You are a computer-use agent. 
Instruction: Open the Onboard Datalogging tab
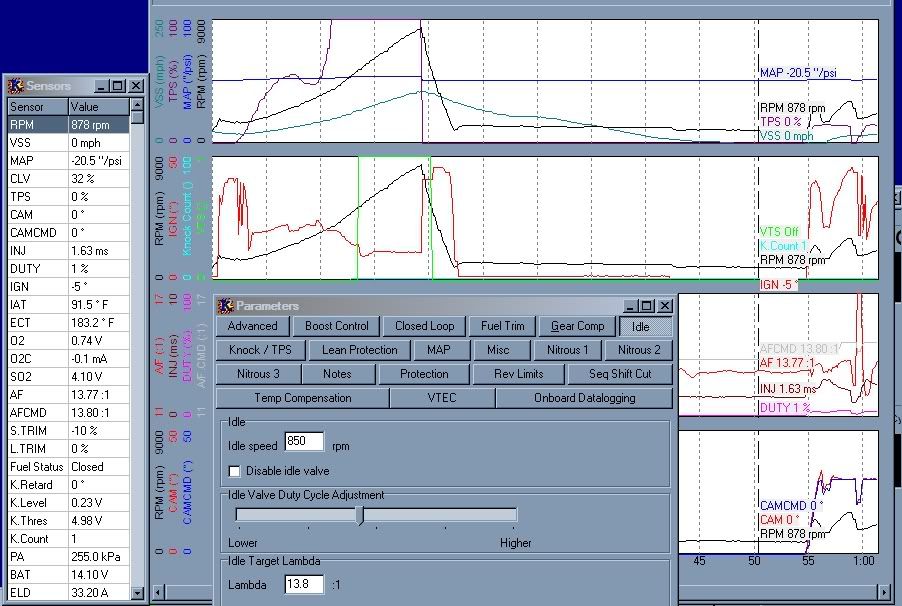583,398
